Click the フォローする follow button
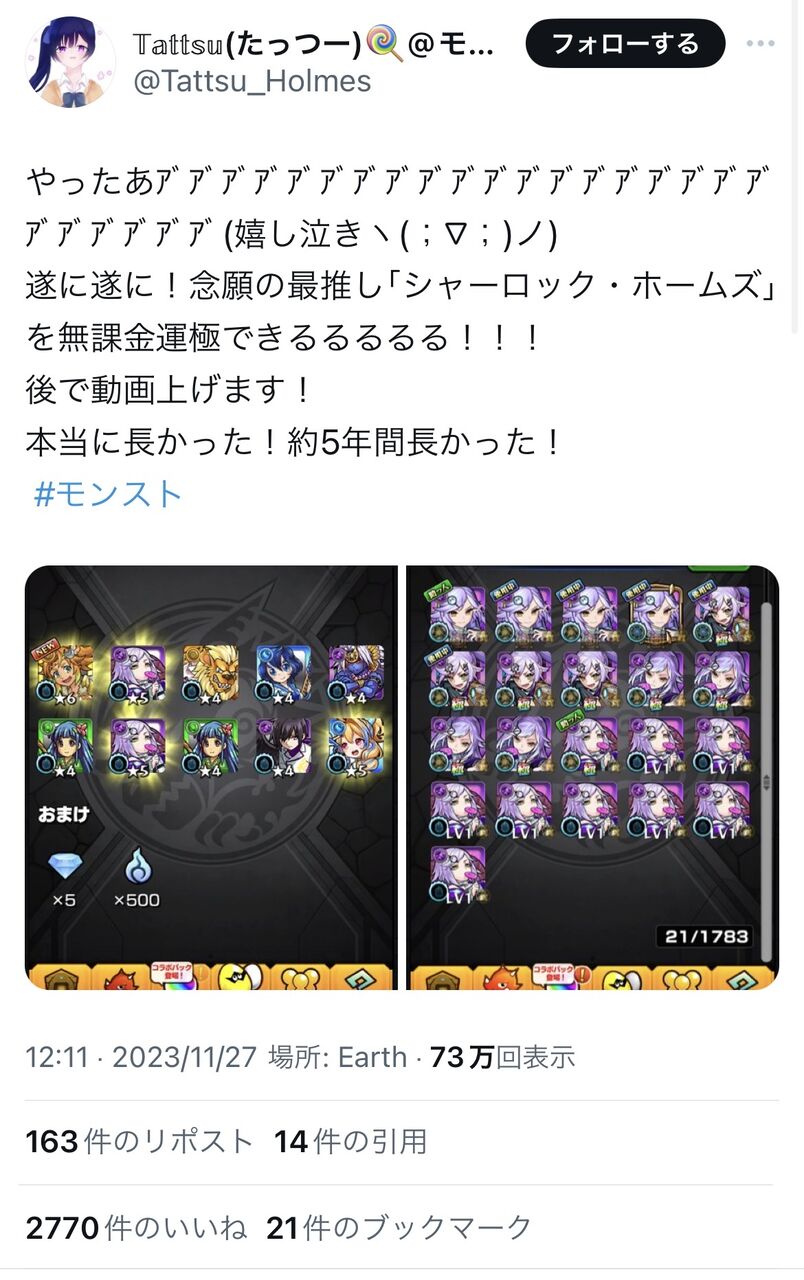This screenshot has width=804, height=1280. pos(625,43)
